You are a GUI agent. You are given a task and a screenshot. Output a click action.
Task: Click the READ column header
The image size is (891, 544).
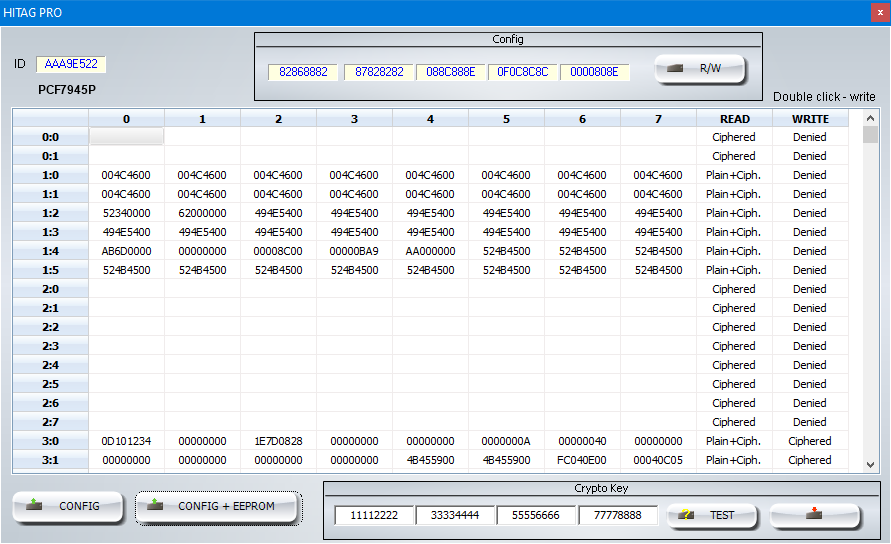tap(735, 119)
